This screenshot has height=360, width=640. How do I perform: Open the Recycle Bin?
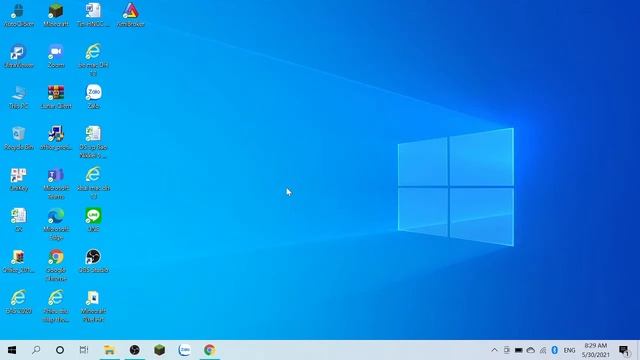[18, 138]
